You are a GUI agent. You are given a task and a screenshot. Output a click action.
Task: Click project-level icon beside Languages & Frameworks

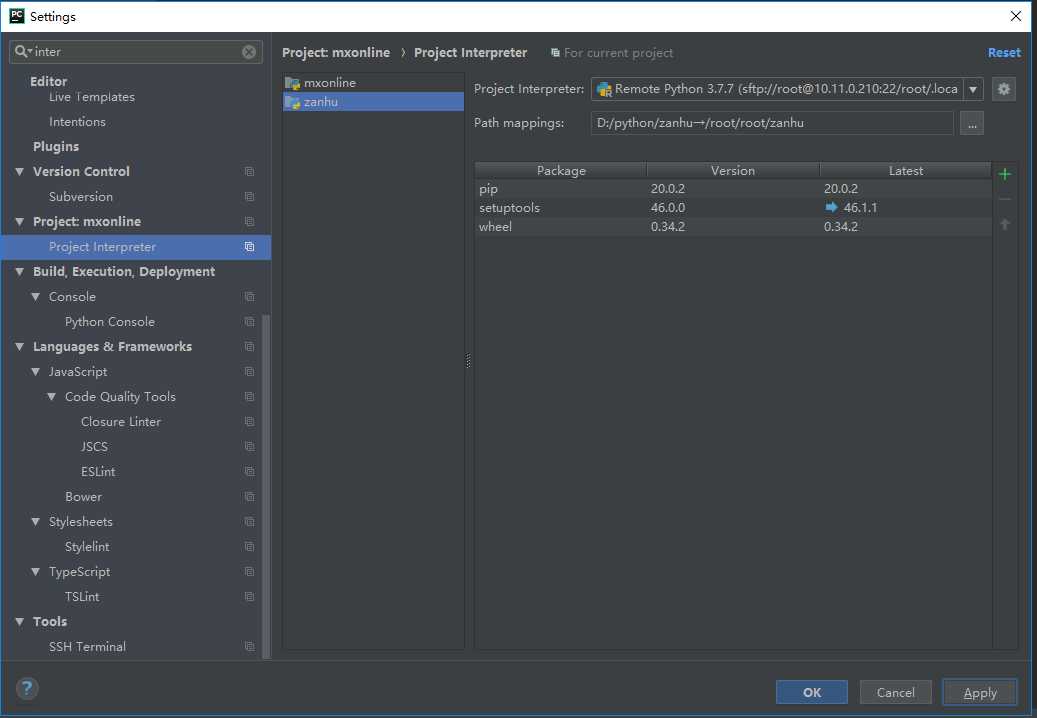coord(249,347)
